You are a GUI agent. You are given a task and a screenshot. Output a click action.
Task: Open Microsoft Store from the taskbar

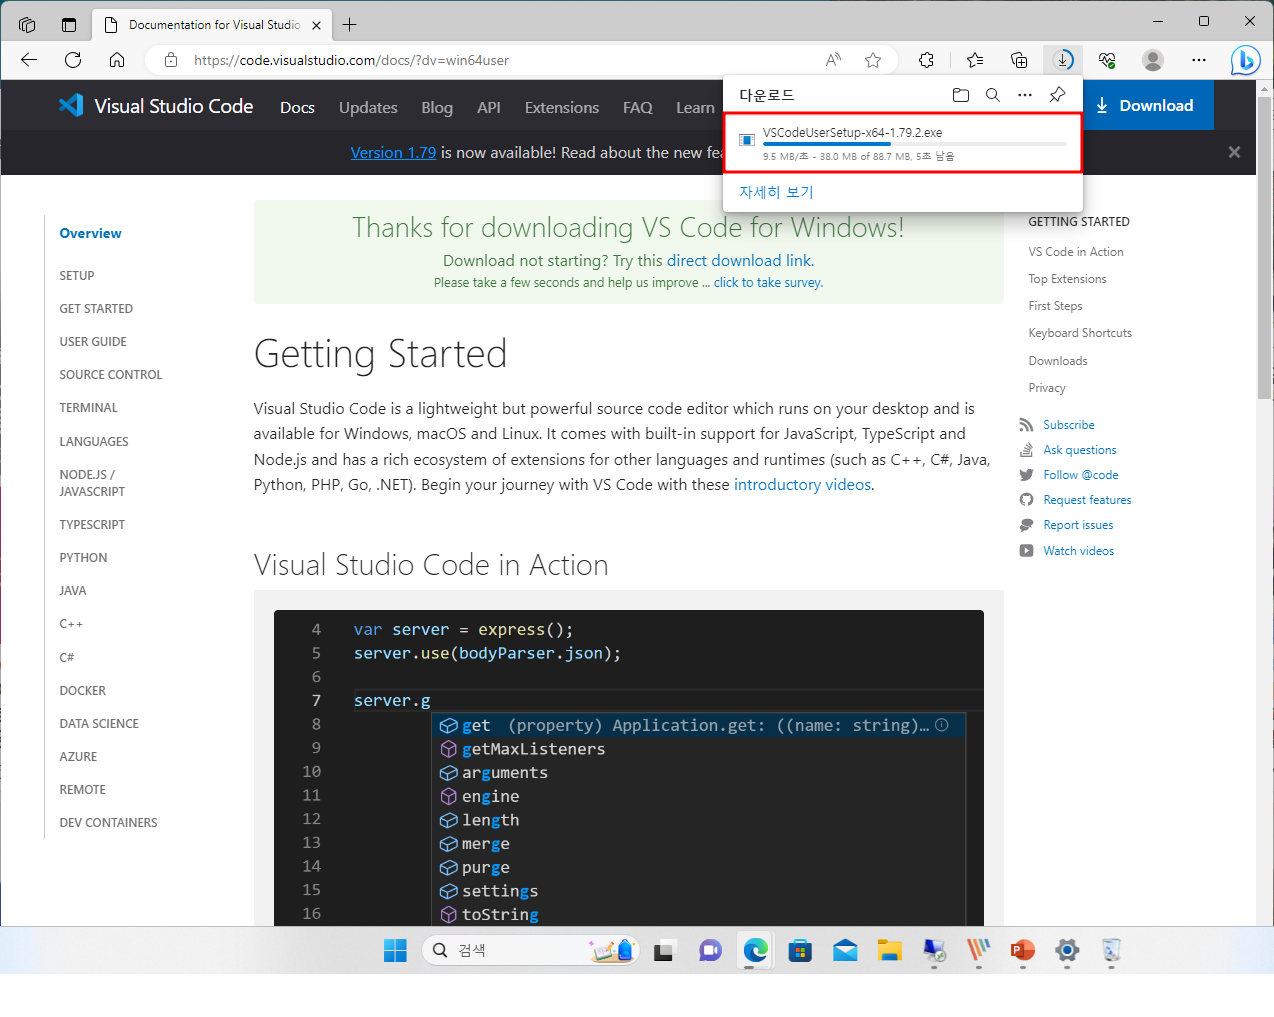click(x=800, y=950)
